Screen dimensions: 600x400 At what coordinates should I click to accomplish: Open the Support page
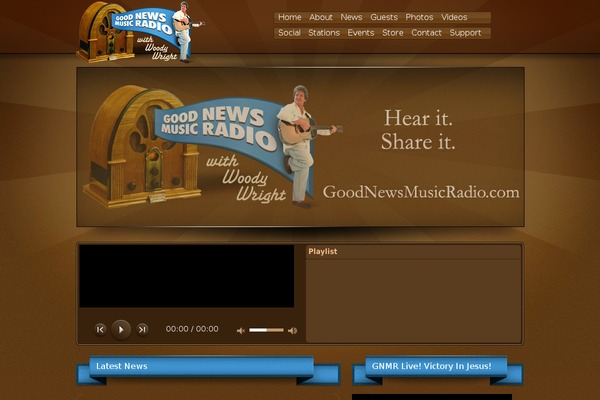465,33
